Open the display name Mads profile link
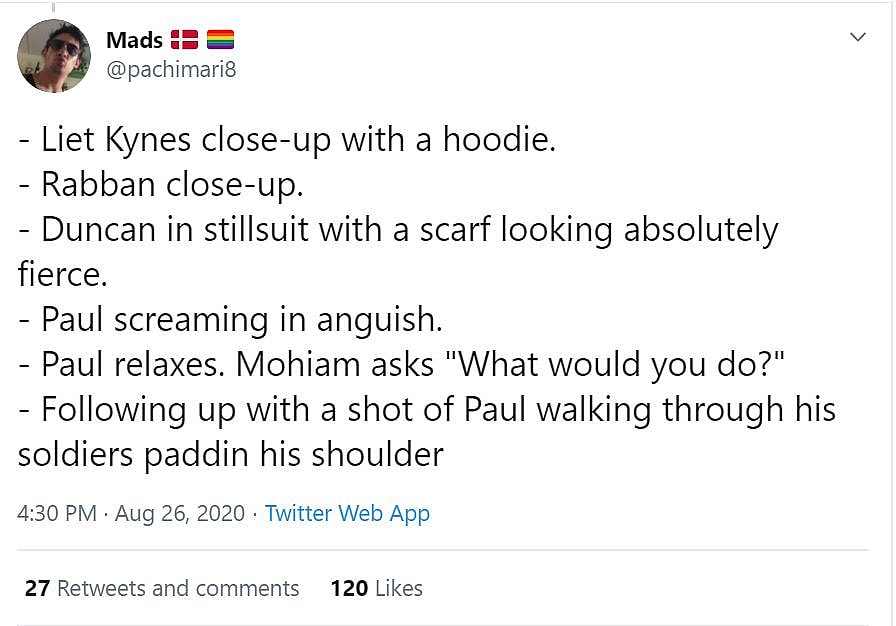The width and height of the screenshot is (896, 626). 134,41
